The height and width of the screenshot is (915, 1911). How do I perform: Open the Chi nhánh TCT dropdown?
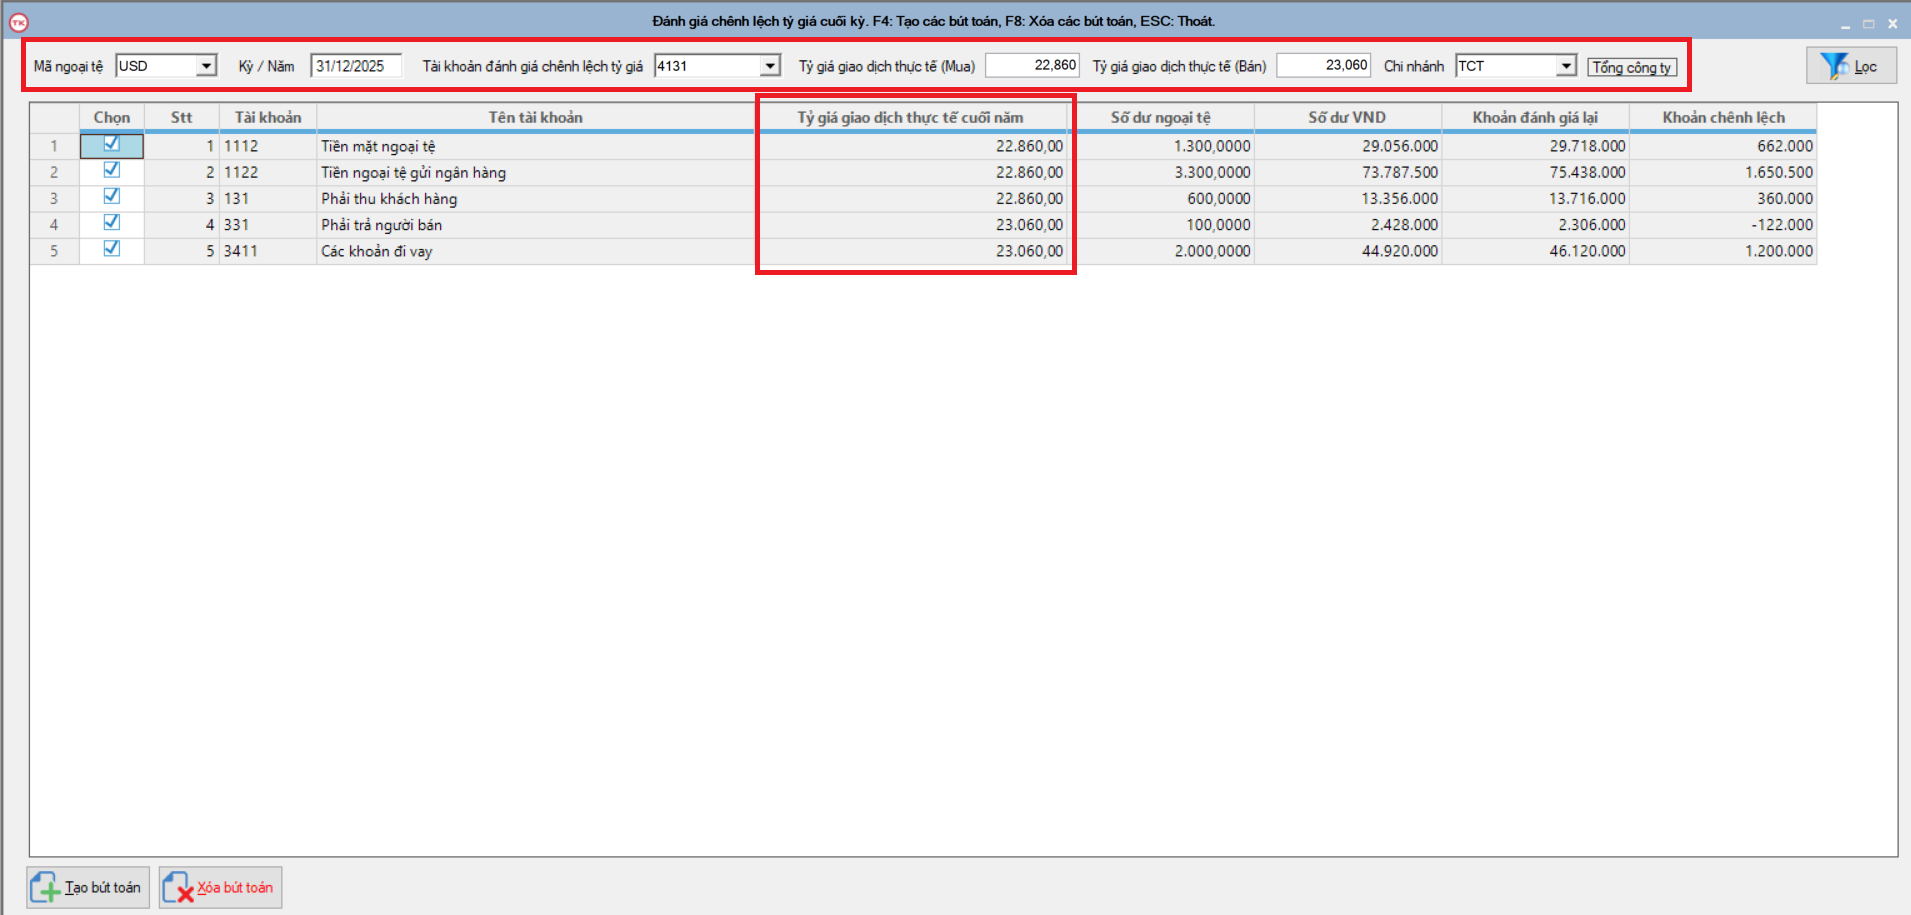point(1566,66)
